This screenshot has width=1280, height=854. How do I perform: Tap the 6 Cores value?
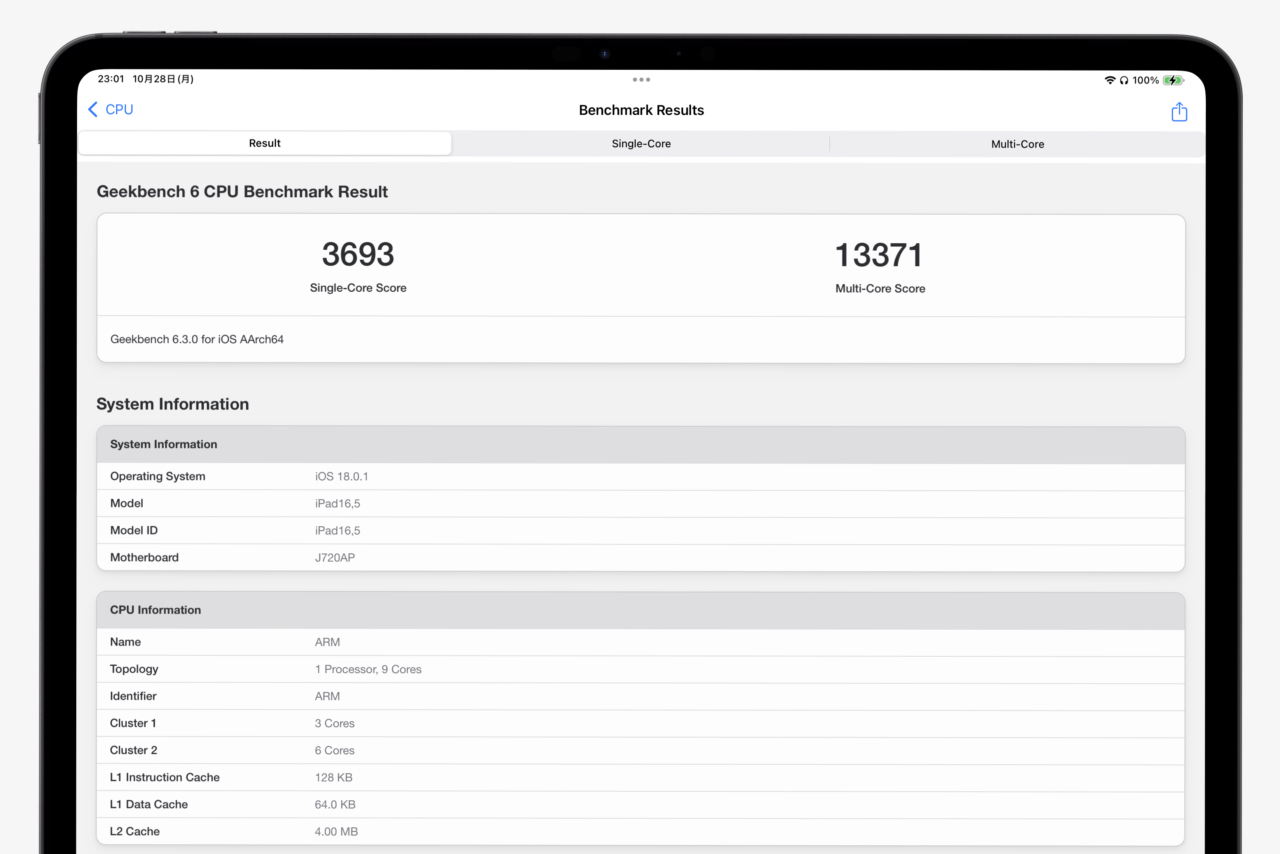[335, 751]
